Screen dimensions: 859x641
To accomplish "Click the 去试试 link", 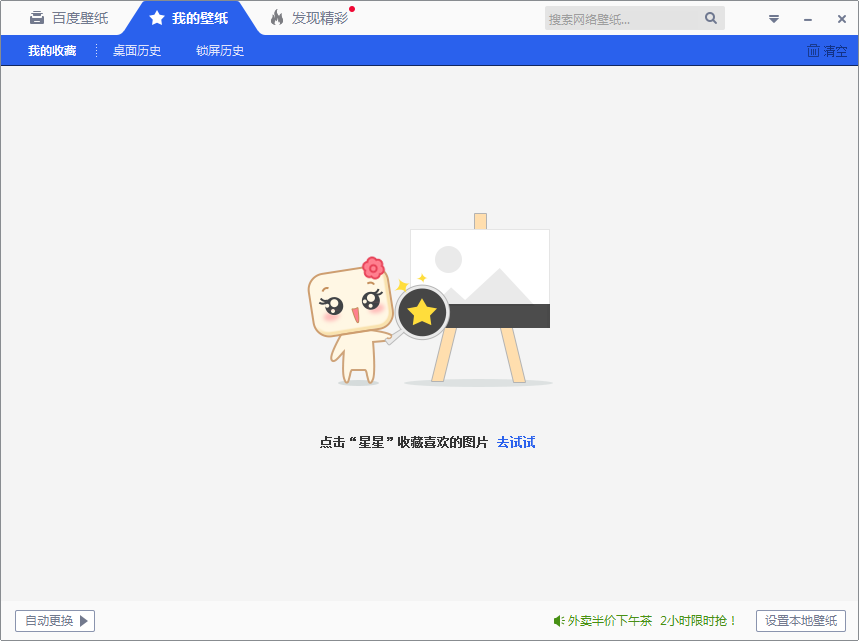I will pyautogui.click(x=517, y=441).
